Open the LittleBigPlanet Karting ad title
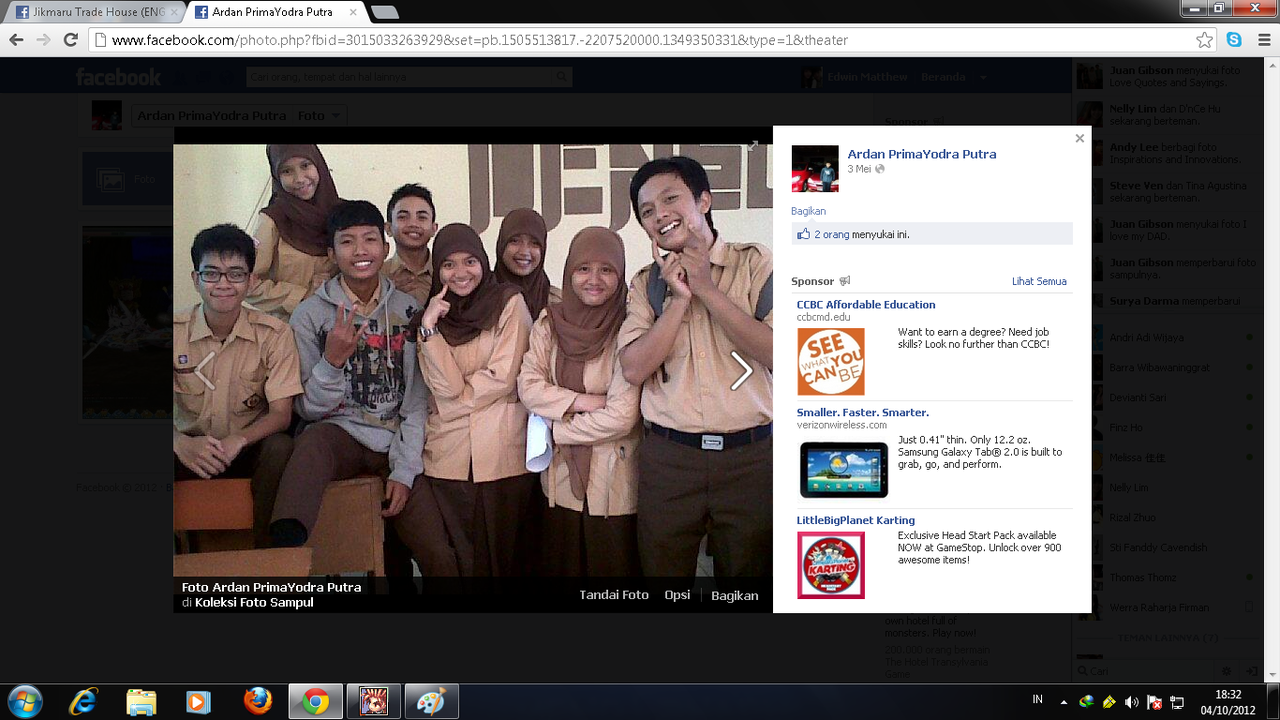1280x720 pixels. [856, 520]
